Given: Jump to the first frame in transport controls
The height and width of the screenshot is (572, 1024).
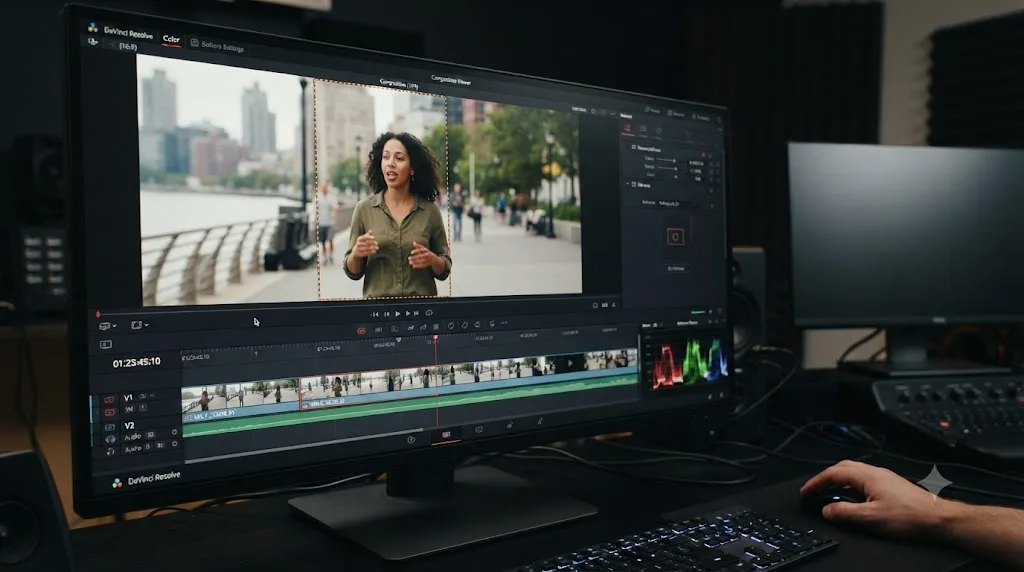Looking at the screenshot, I should (x=376, y=314).
